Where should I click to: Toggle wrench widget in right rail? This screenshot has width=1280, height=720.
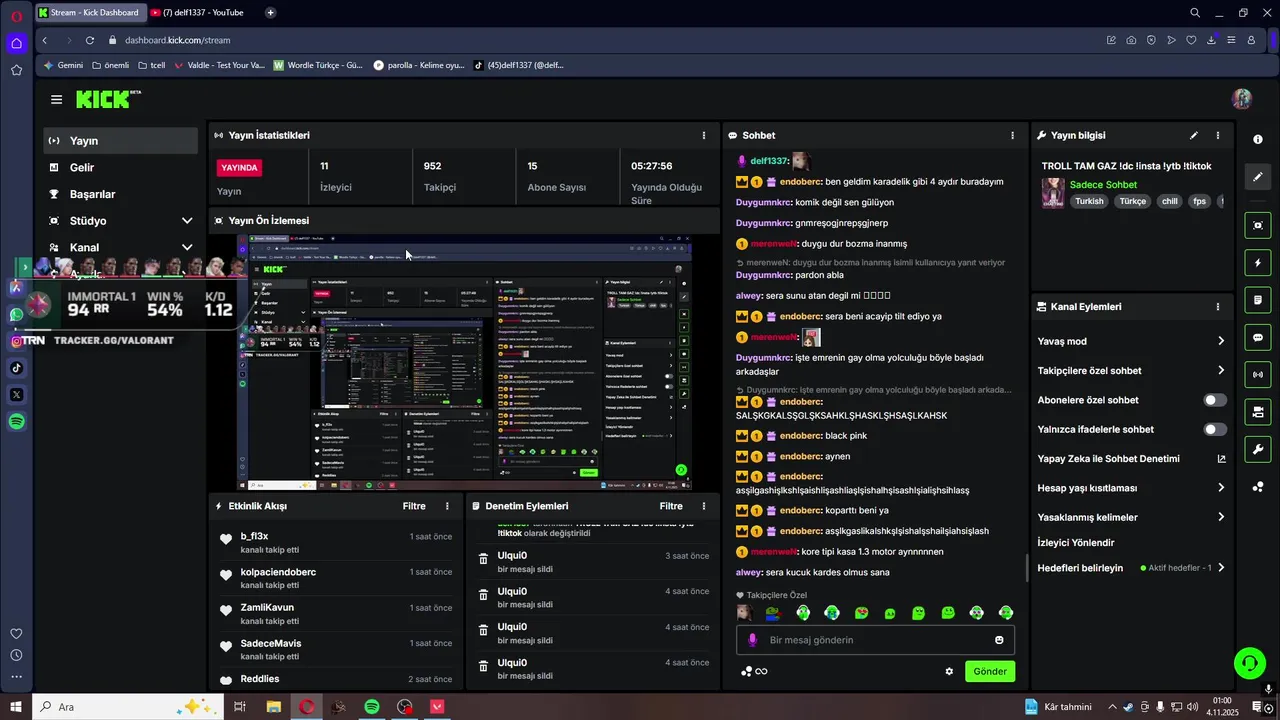[x=1258, y=449]
